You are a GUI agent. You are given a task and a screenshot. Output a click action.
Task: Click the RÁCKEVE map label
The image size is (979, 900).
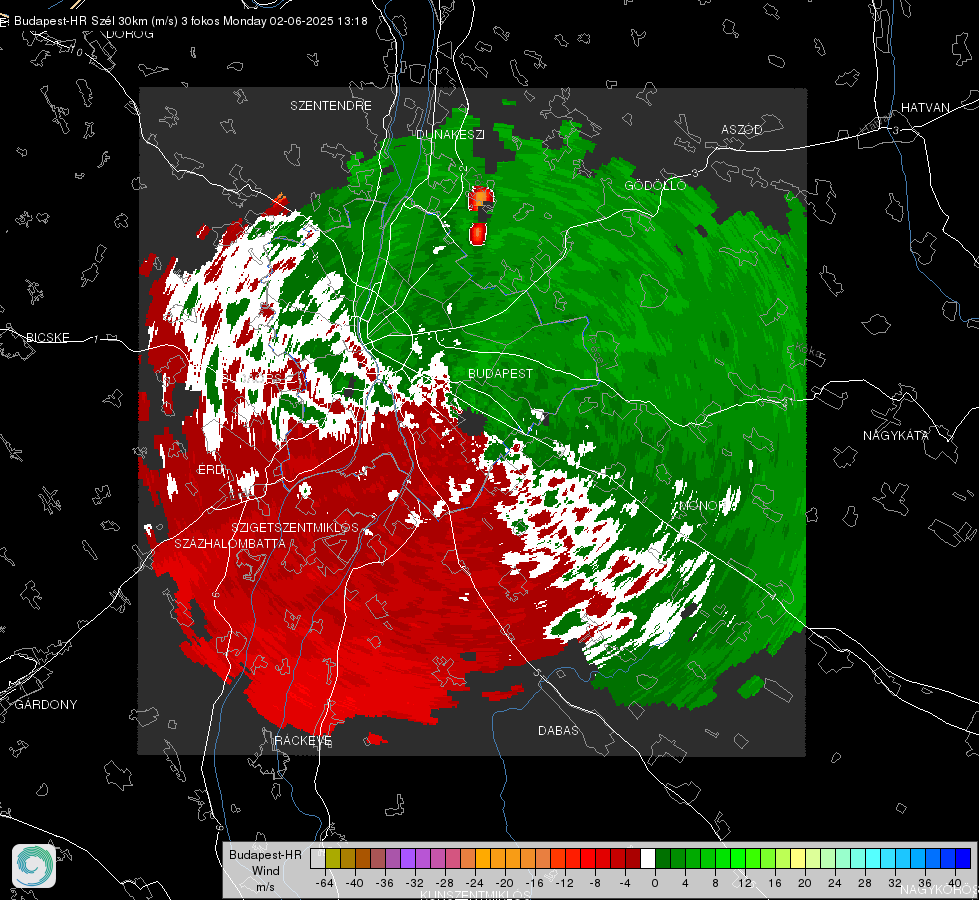click(303, 740)
